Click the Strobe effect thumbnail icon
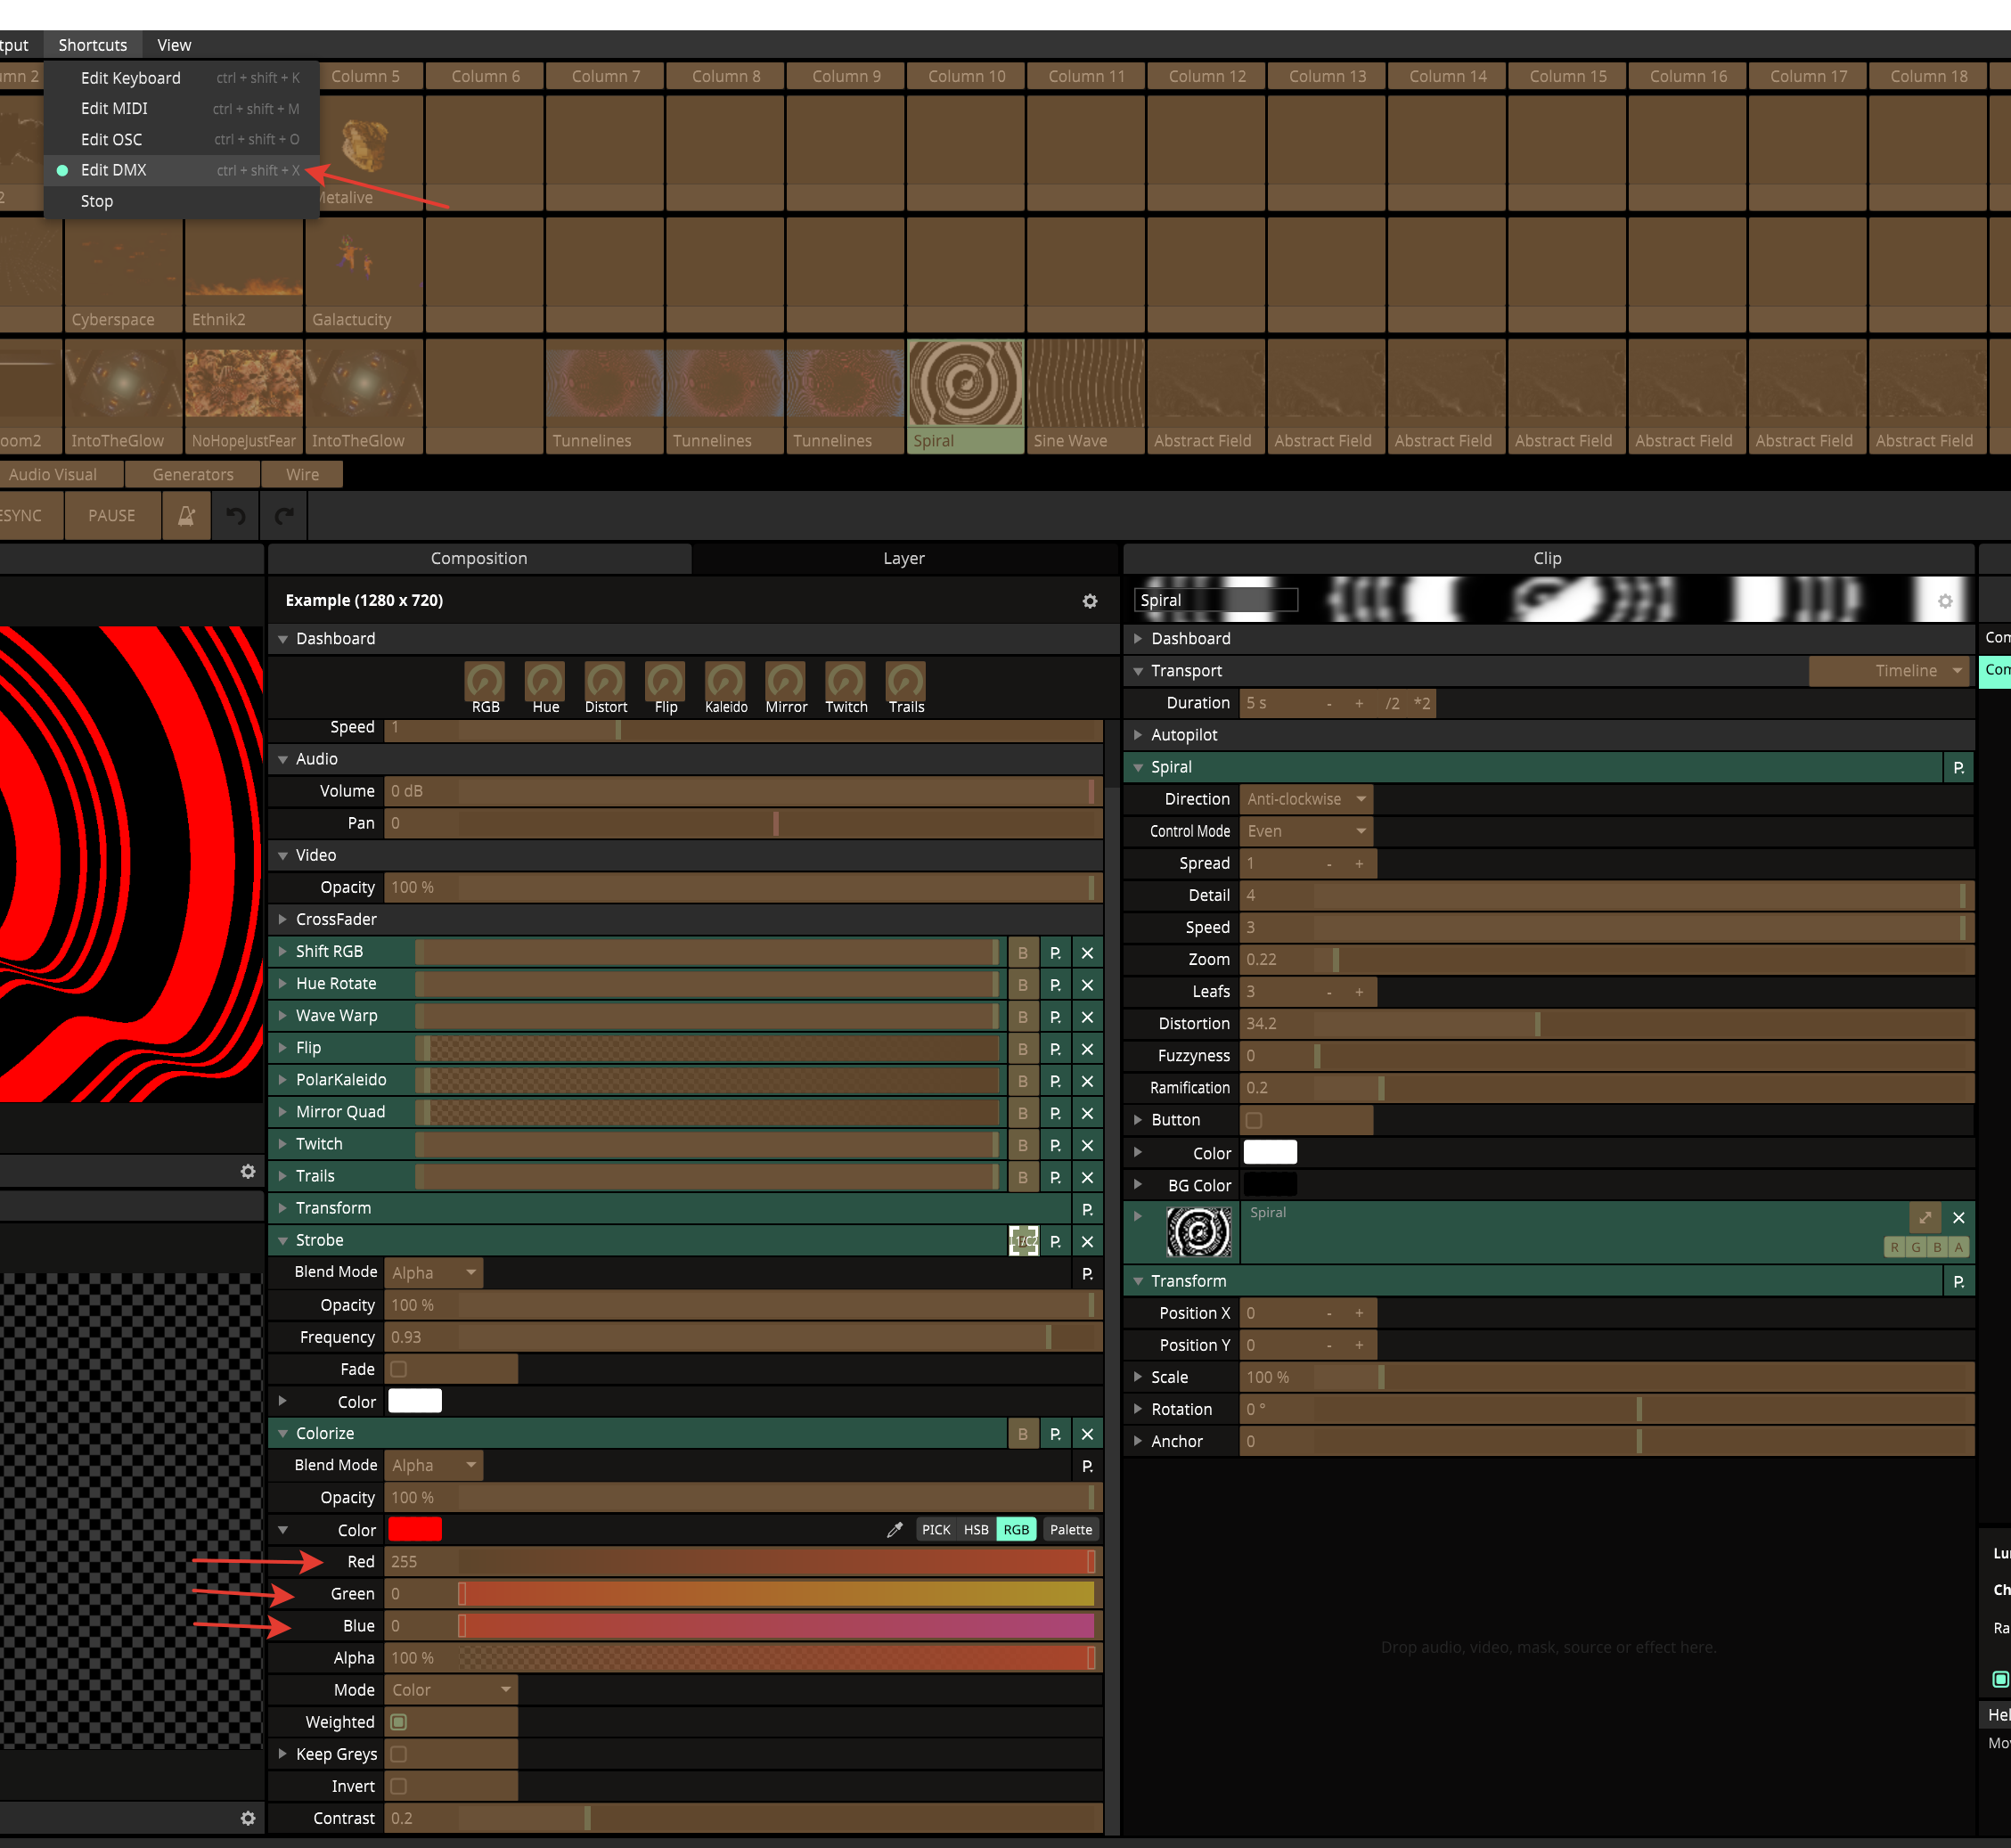 (1023, 1241)
